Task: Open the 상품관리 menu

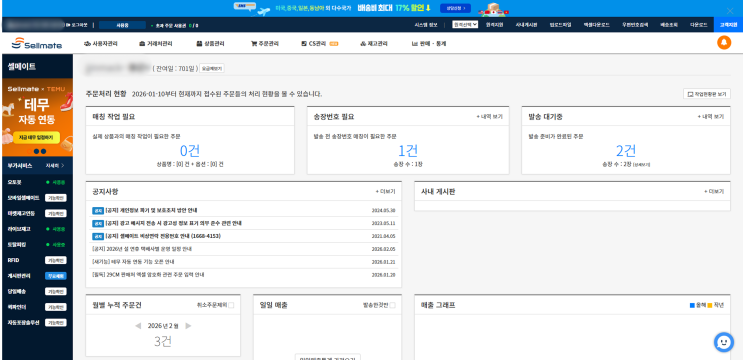Action: coord(210,44)
